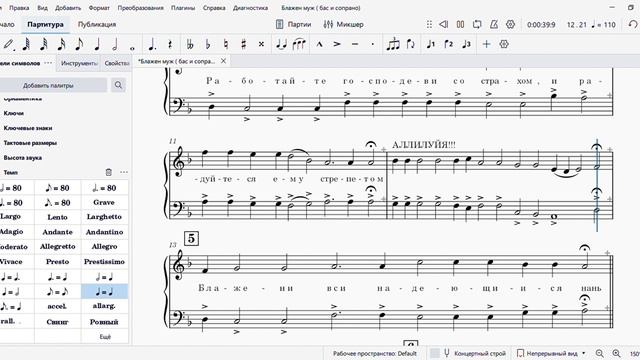
Task: Select the 32nd note duration
Action: [x=44, y=44]
